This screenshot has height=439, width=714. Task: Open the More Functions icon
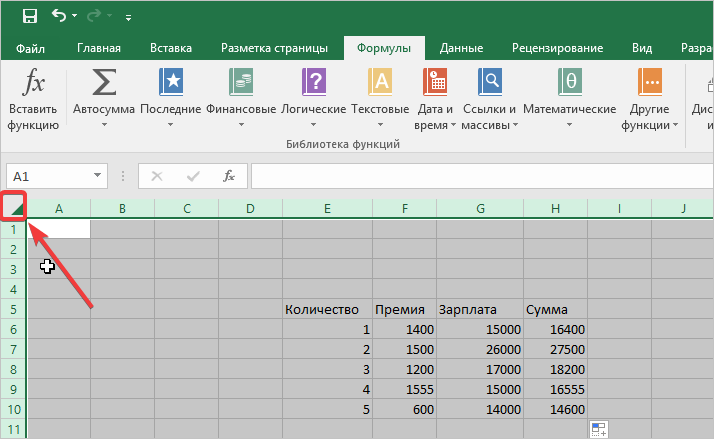click(651, 82)
